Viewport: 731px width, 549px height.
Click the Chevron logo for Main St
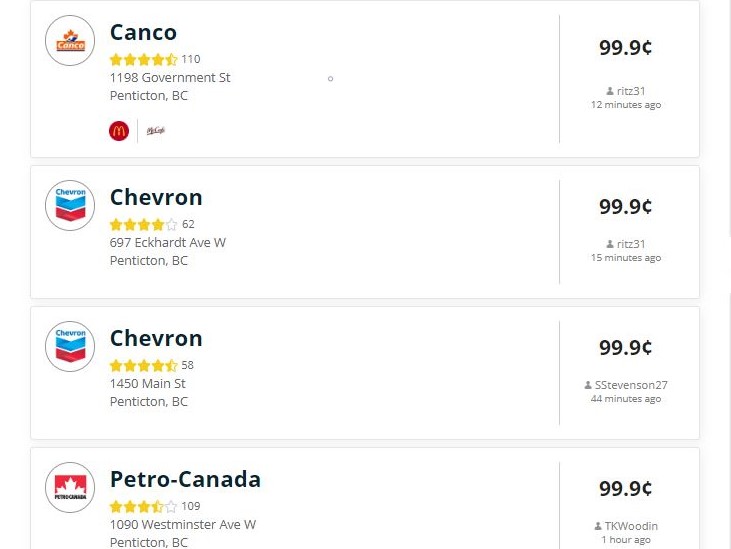(70, 347)
